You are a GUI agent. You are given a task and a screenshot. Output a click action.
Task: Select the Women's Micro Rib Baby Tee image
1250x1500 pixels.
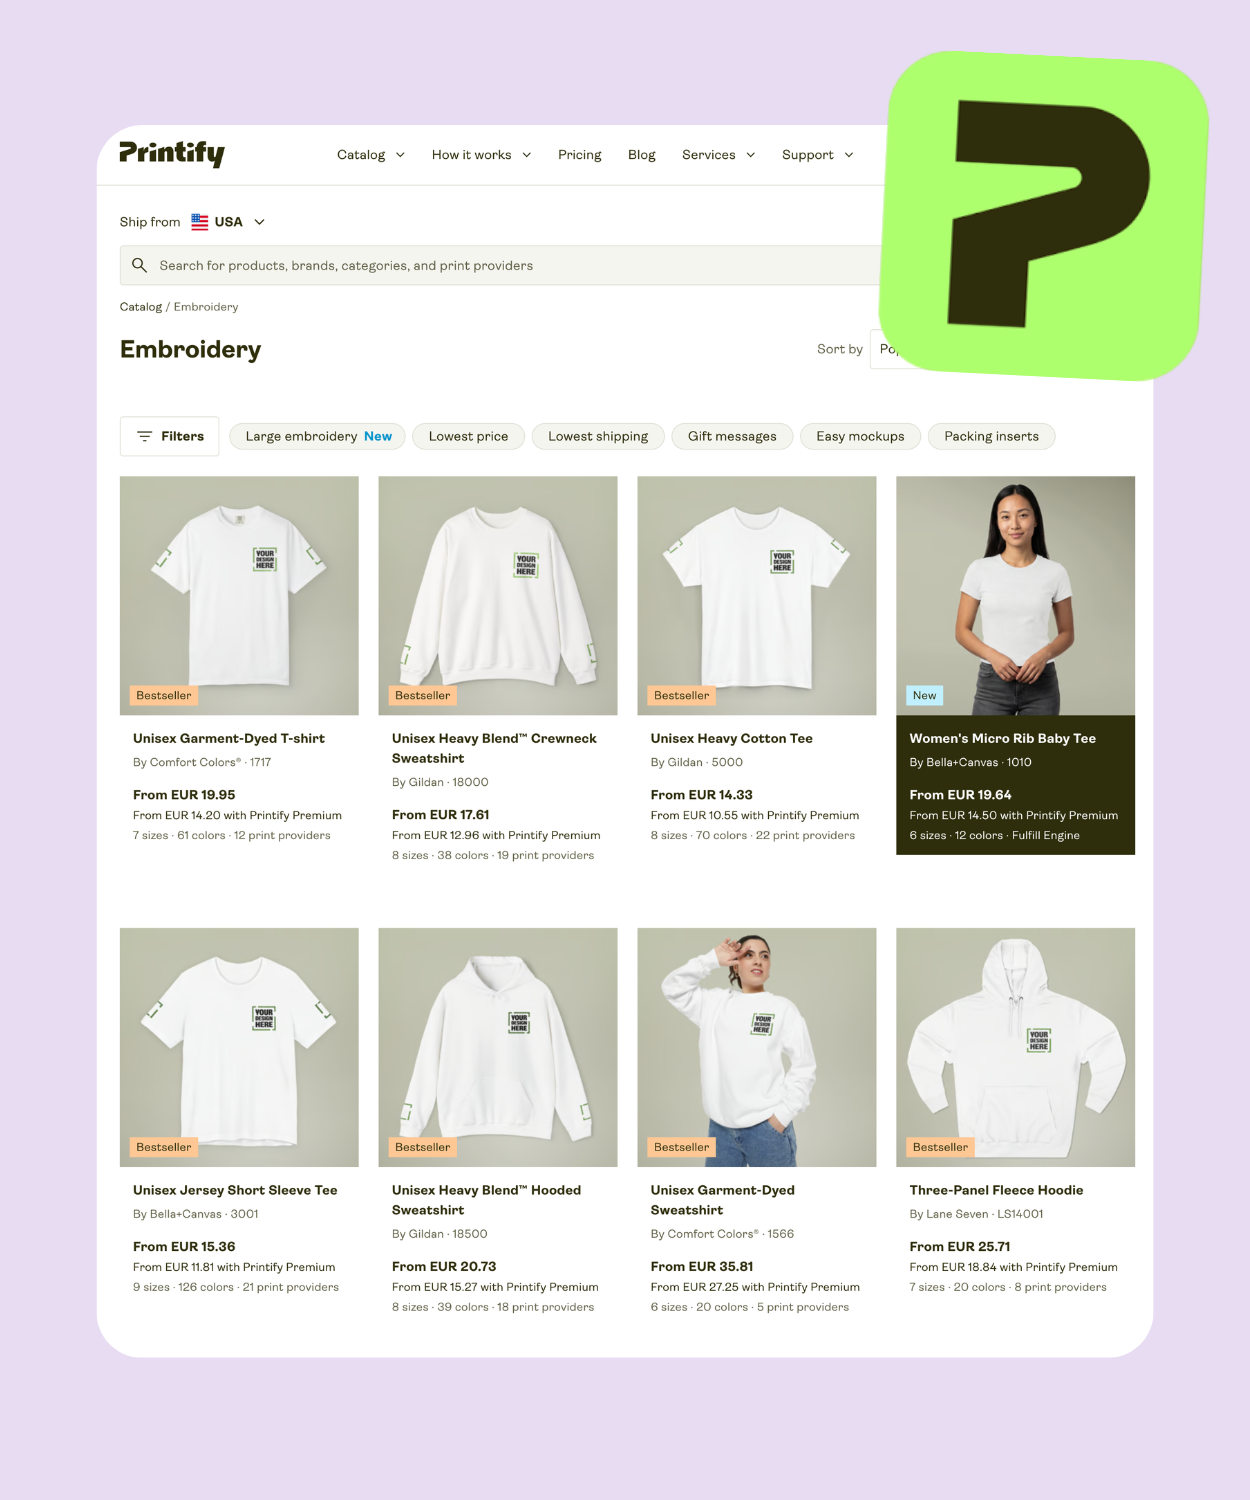1015,595
